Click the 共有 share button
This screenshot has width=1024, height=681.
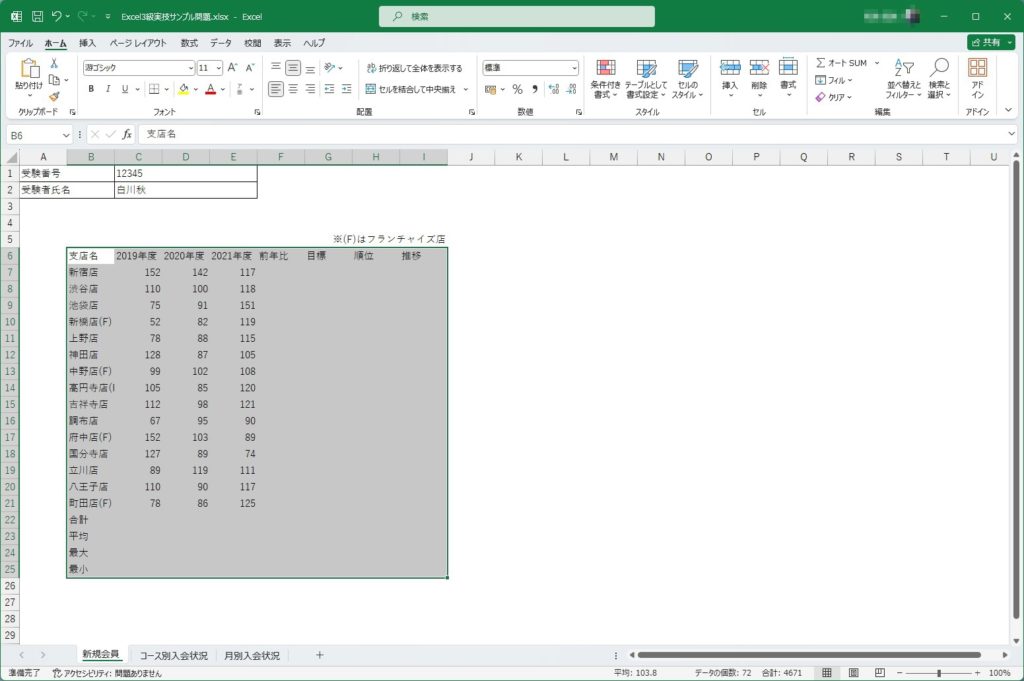tap(990, 43)
